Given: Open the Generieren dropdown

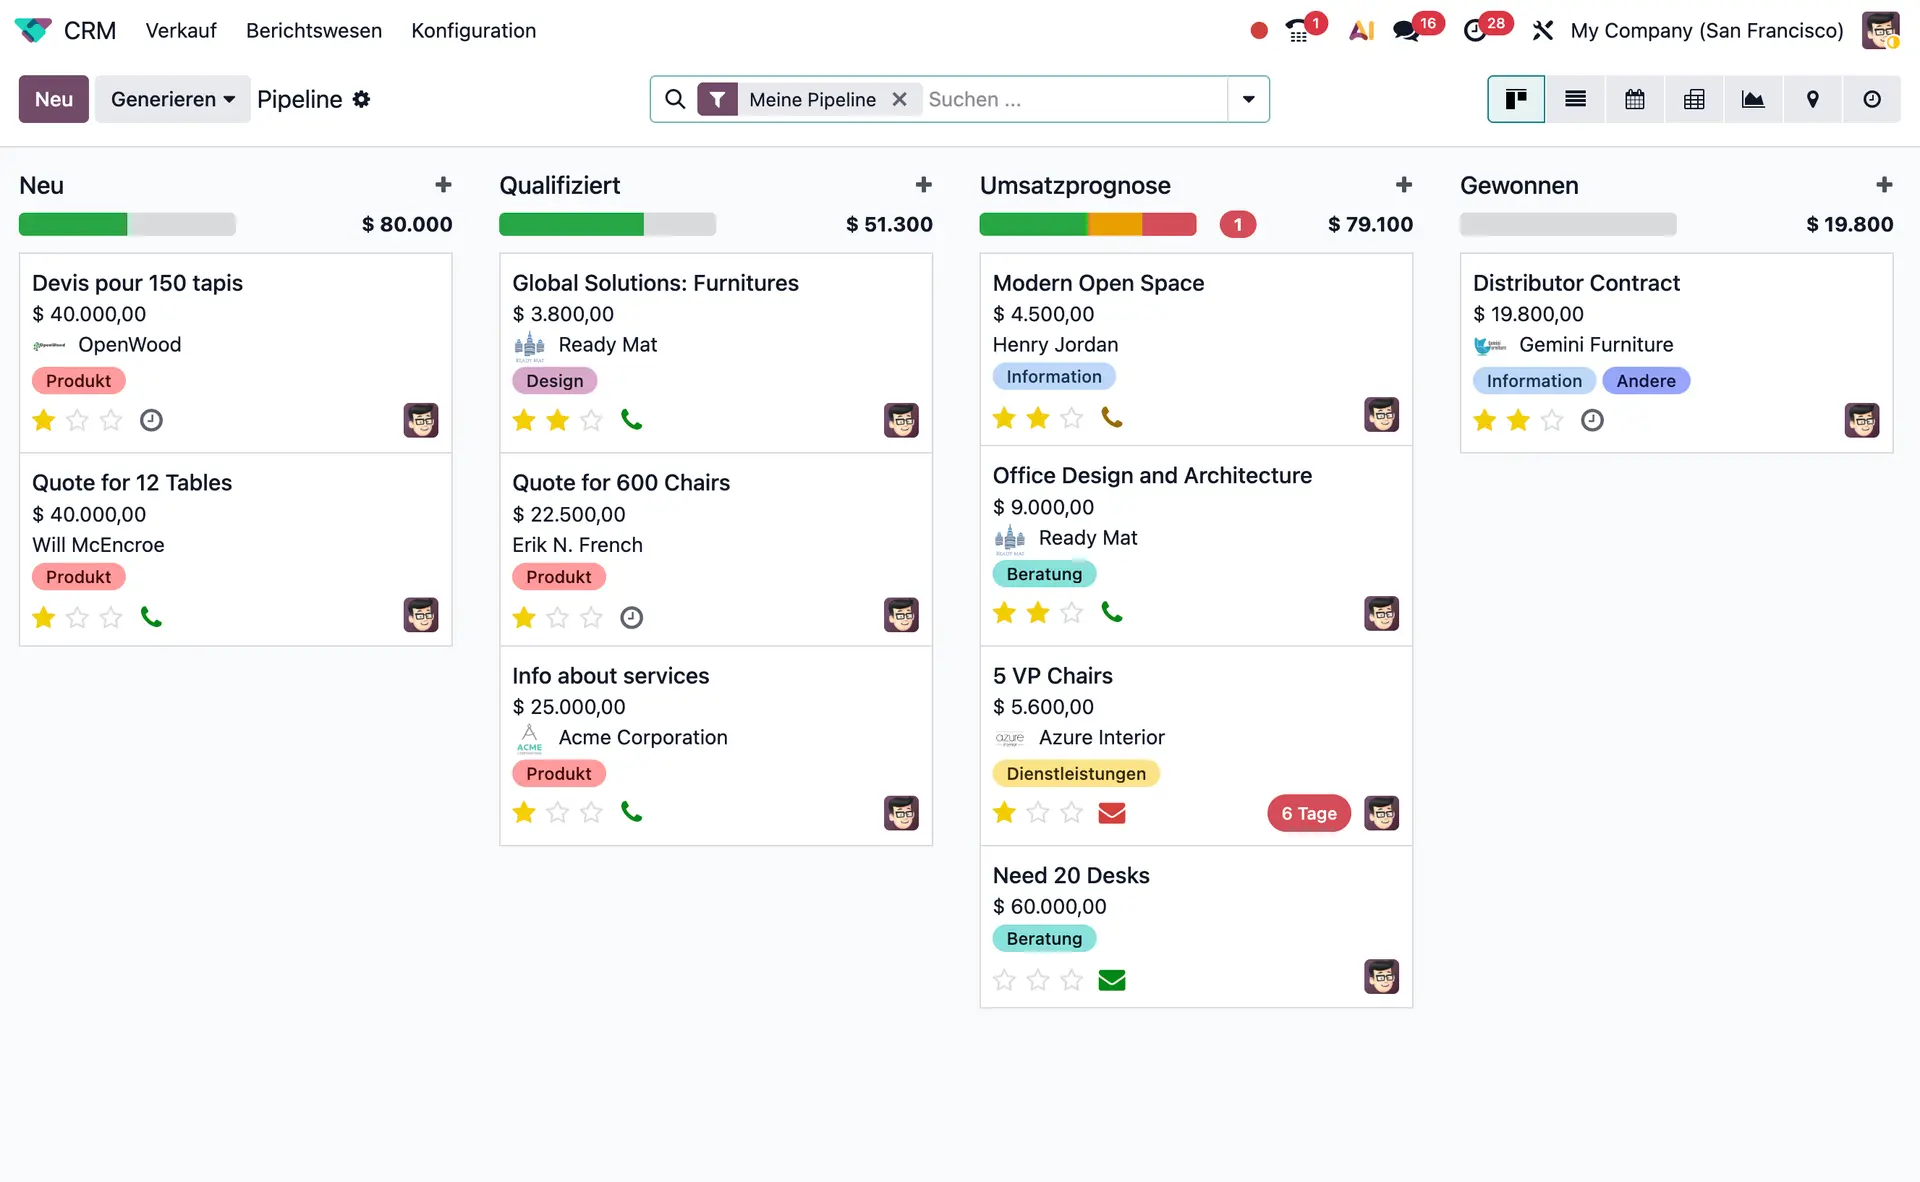Looking at the screenshot, I should 172,99.
